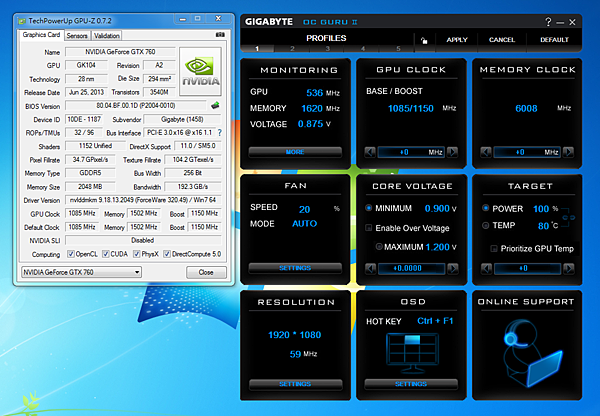
Task: Decrease core voltage offset with left arrow
Action: click(x=370, y=268)
